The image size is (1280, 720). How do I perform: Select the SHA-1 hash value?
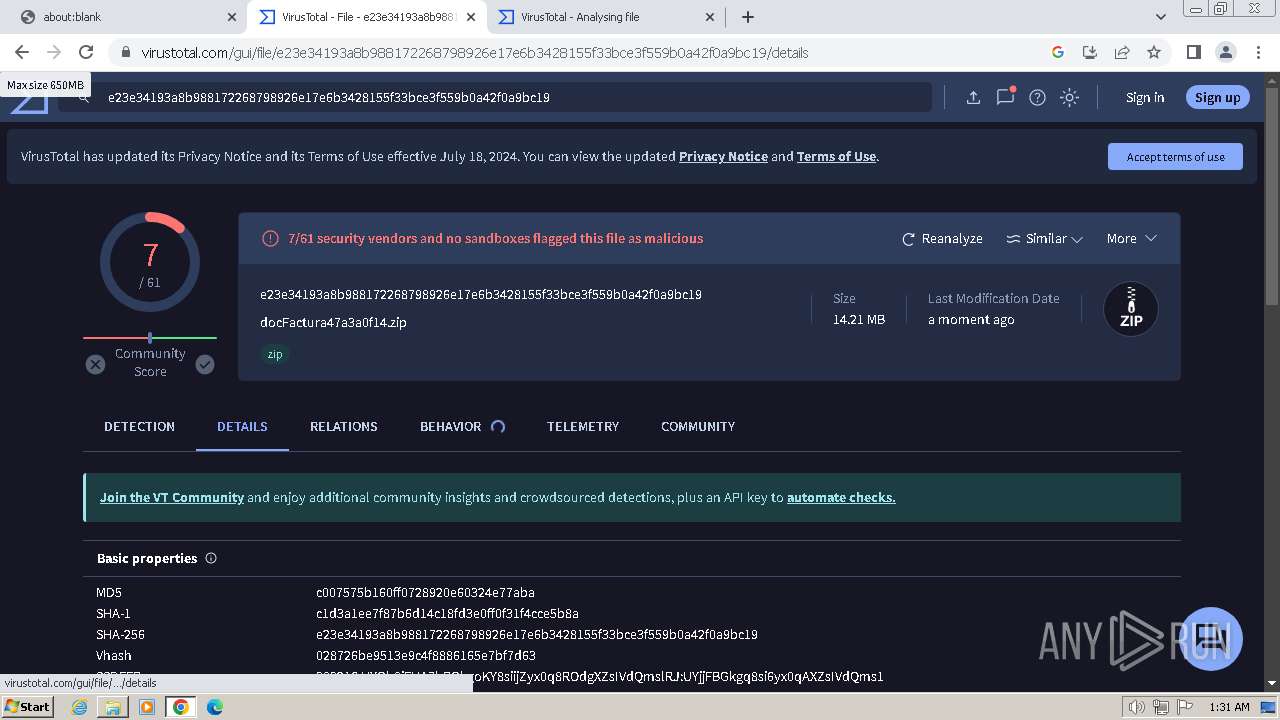pyautogui.click(x=447, y=613)
